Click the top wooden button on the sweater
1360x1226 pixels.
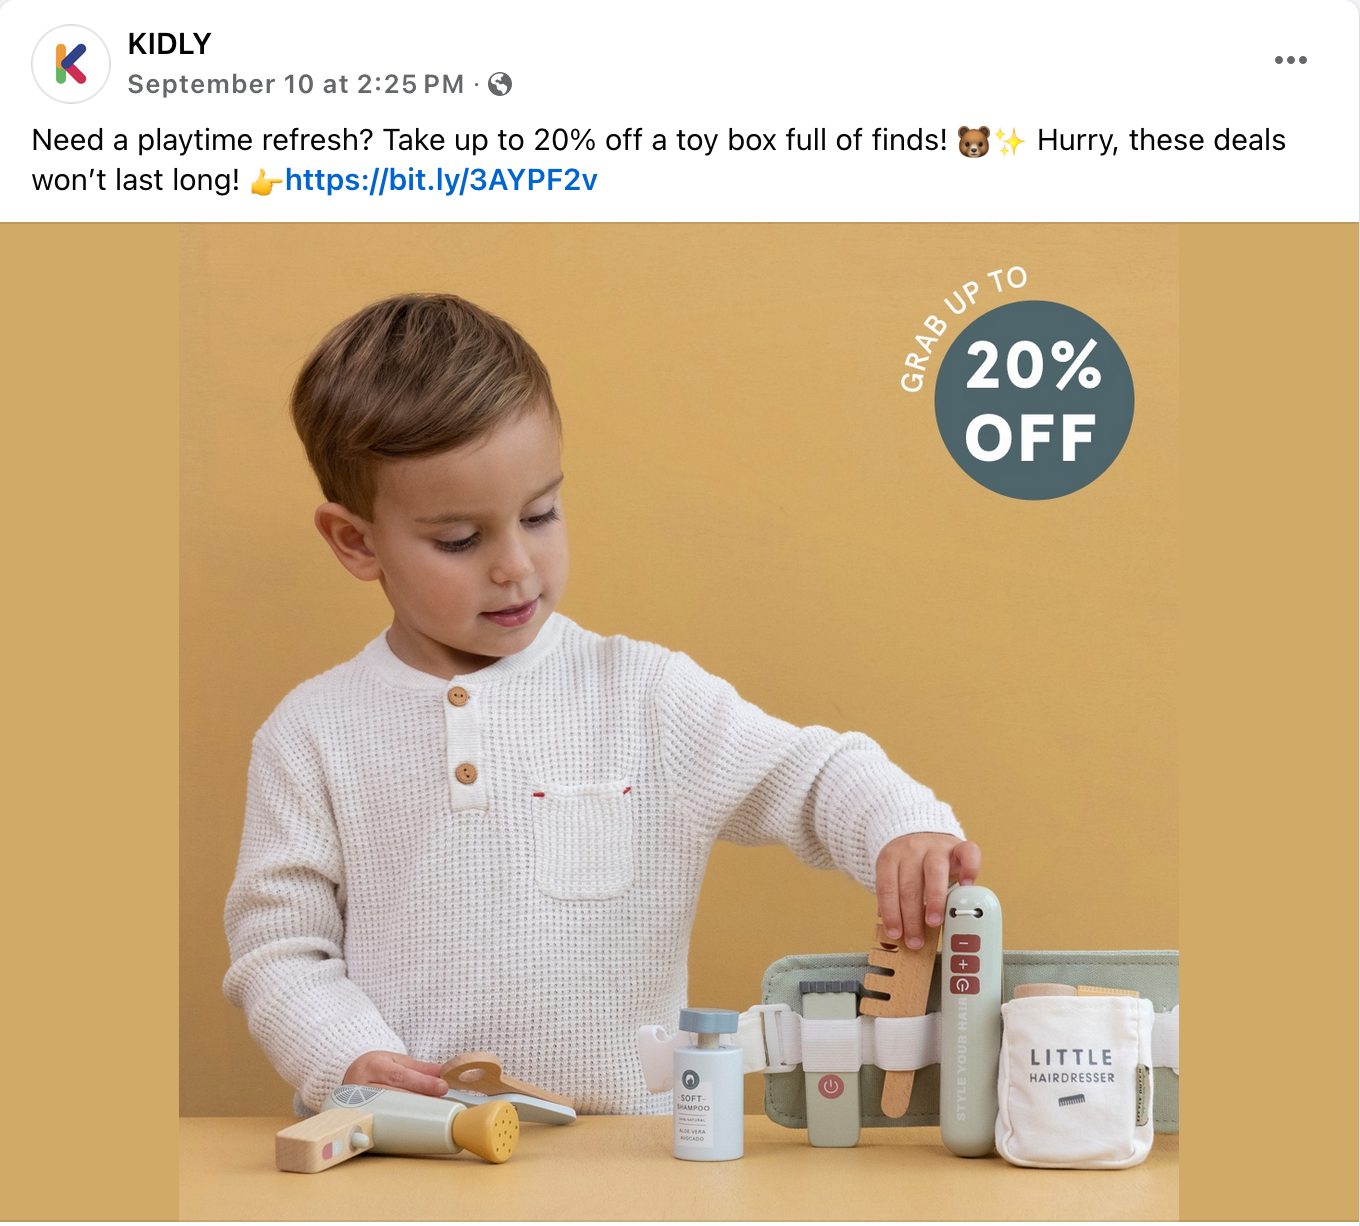(458, 696)
